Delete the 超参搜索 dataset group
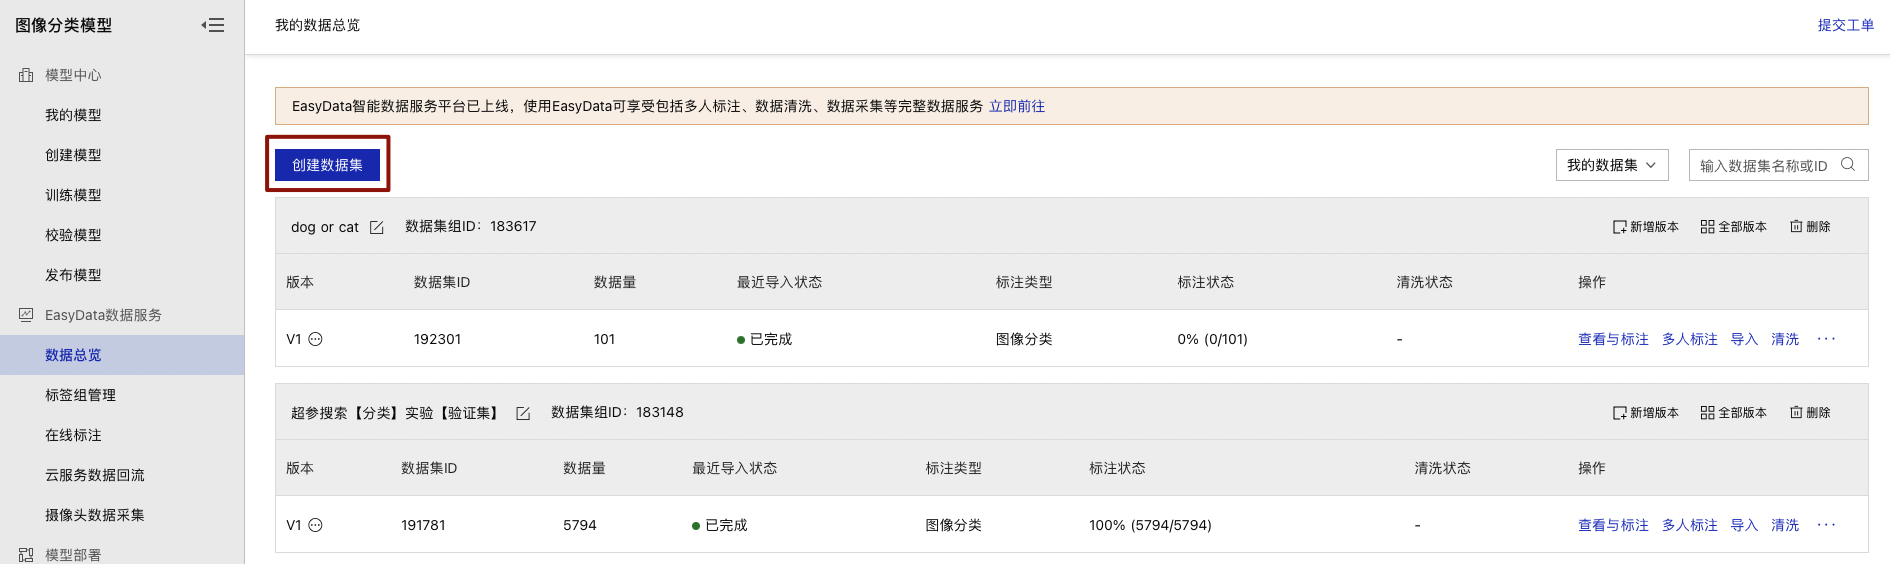Screen dimensions: 1890x564 (x=1810, y=413)
